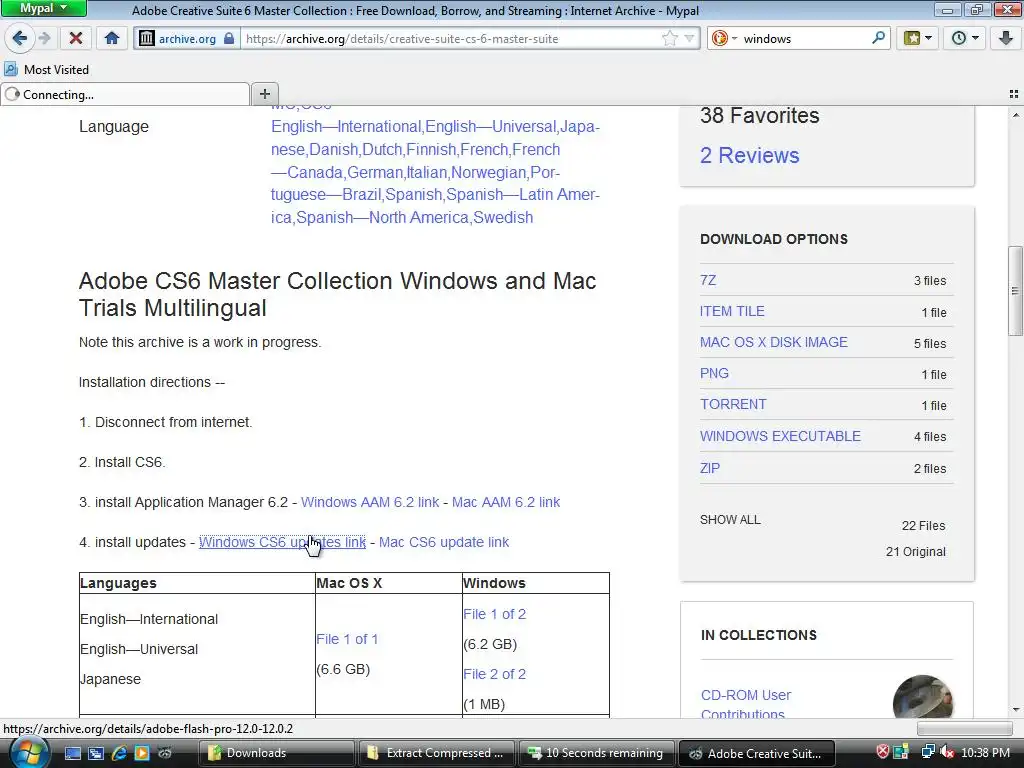1024x768 pixels.
Task: Open the browser home page
Action: click(x=112, y=38)
